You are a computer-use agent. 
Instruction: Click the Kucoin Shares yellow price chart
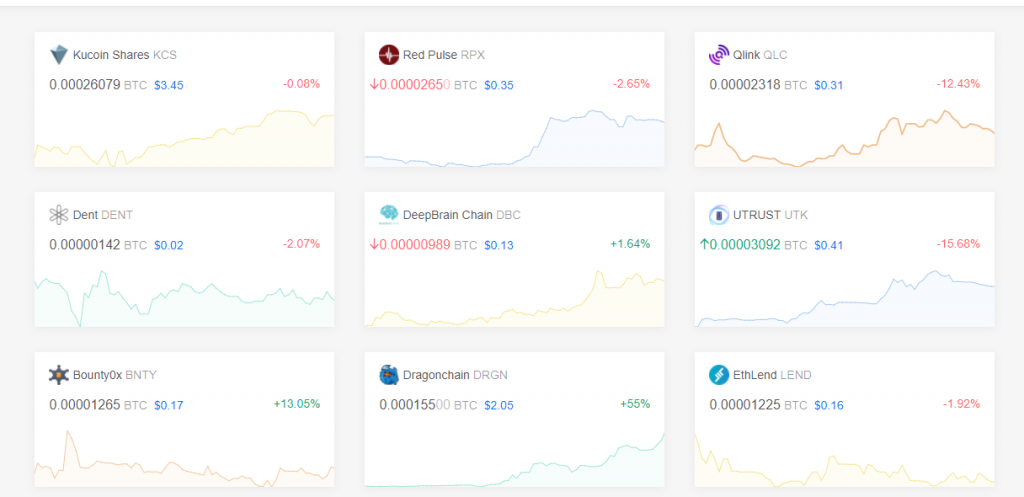click(x=184, y=138)
